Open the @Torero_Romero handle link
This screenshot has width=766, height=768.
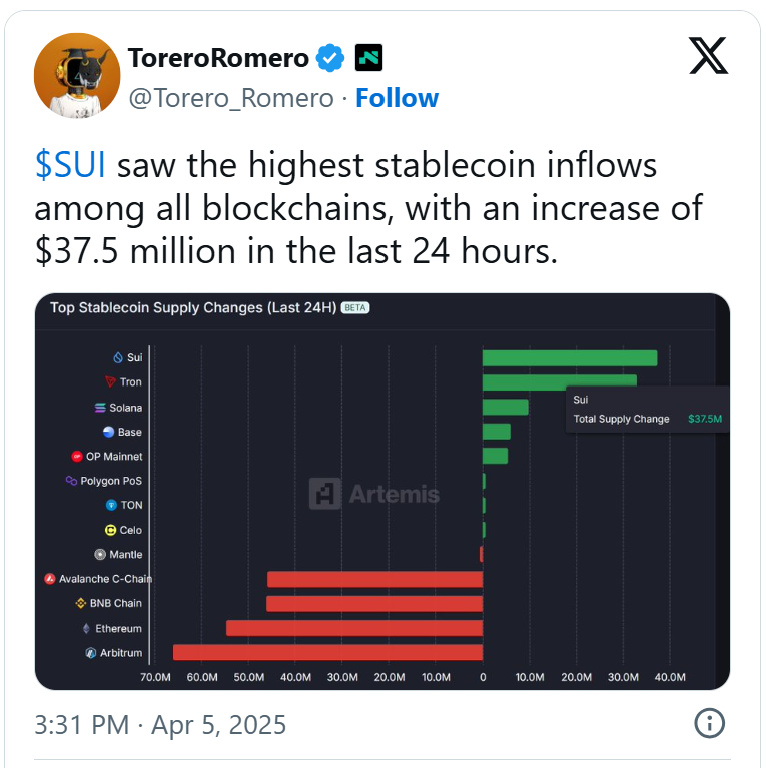tap(231, 98)
